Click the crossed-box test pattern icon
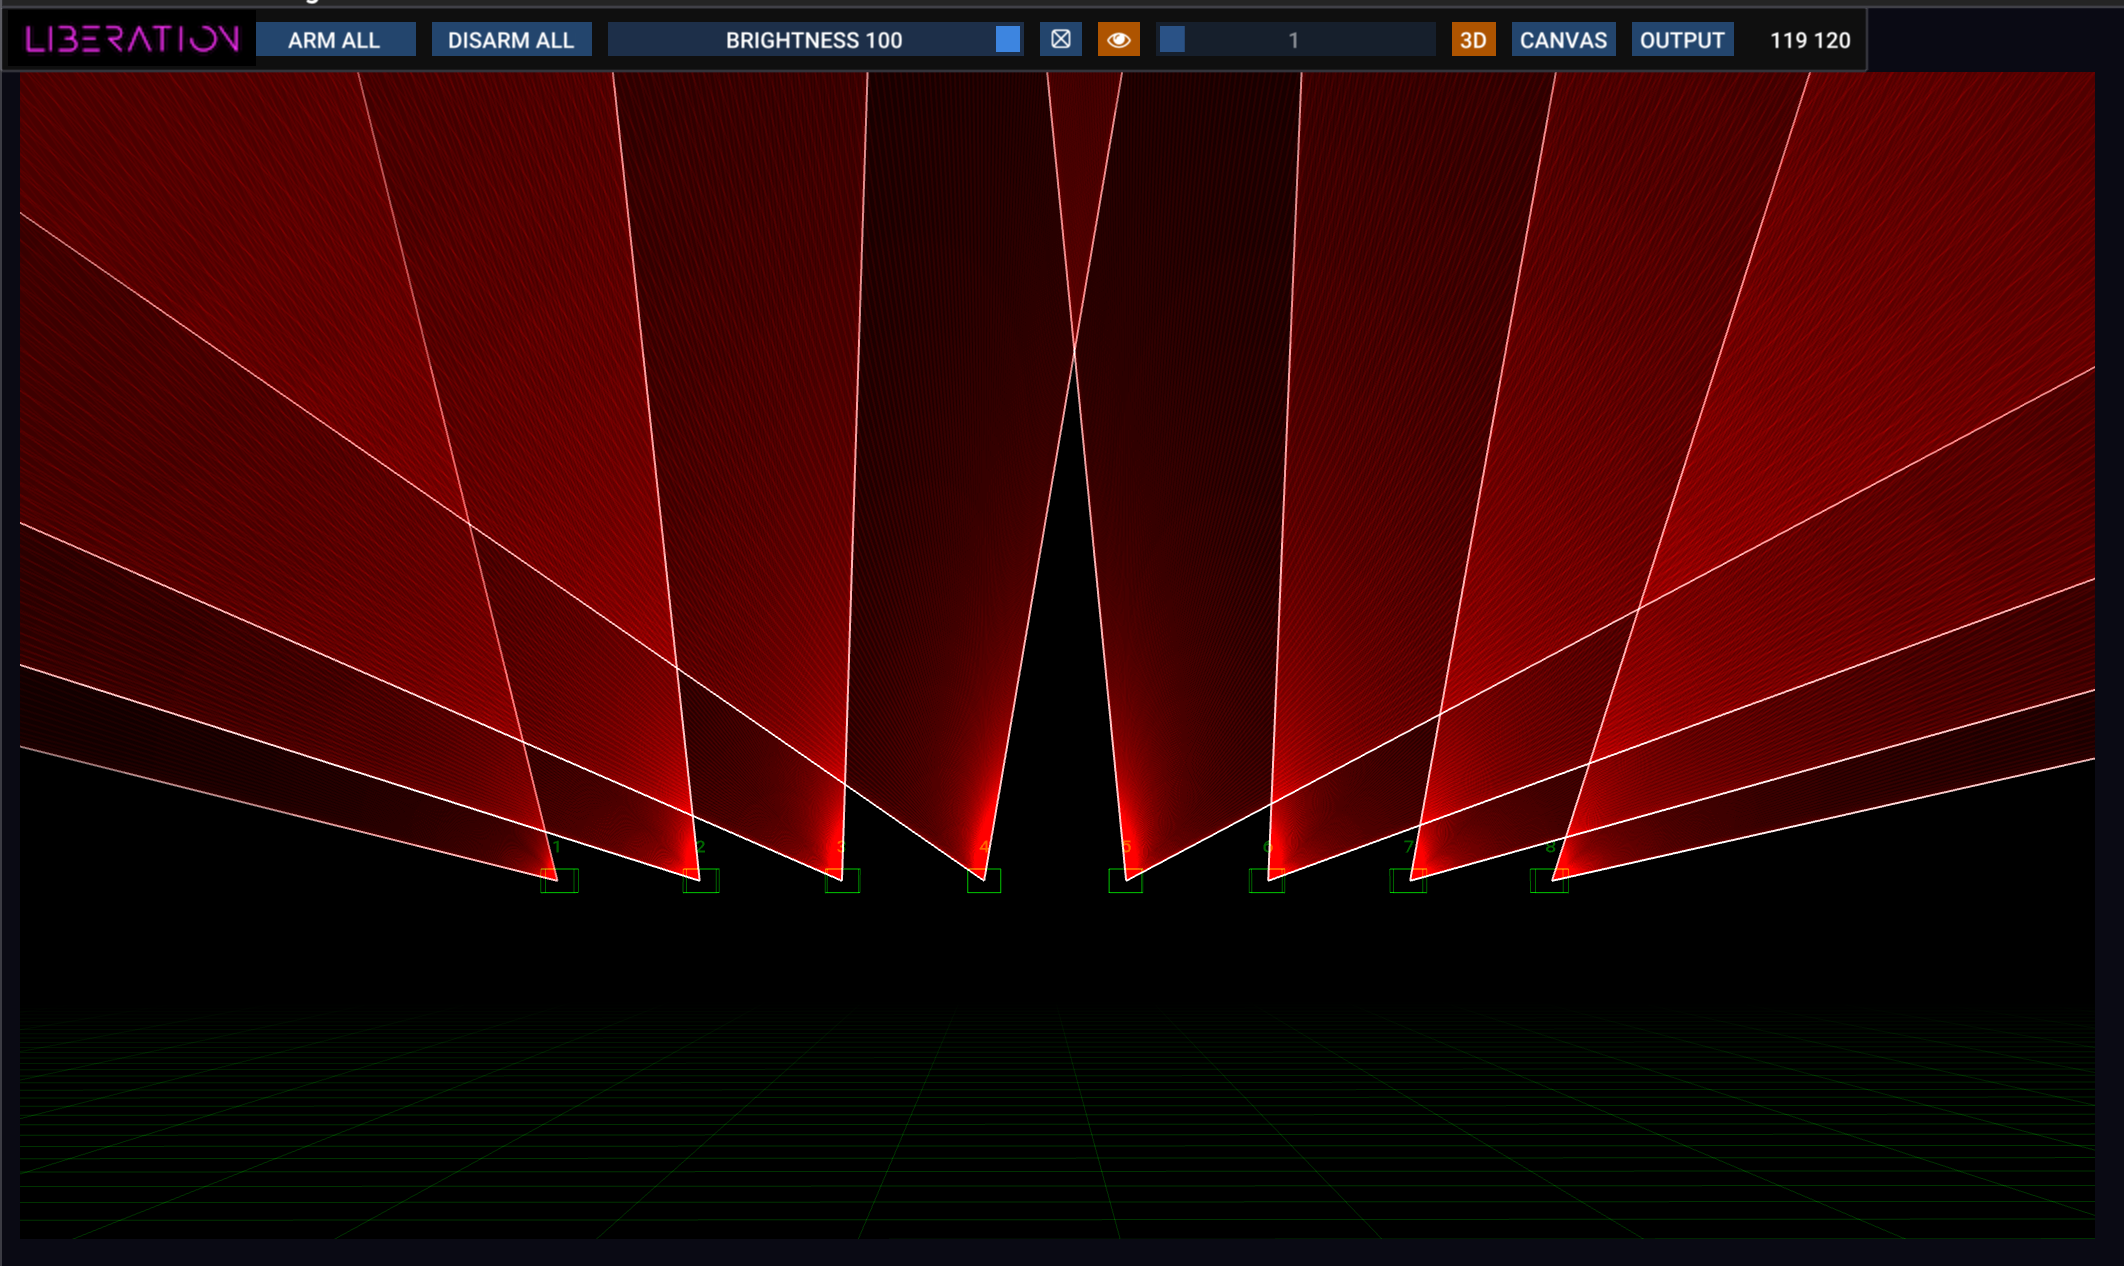2124x1266 pixels. tap(1061, 40)
